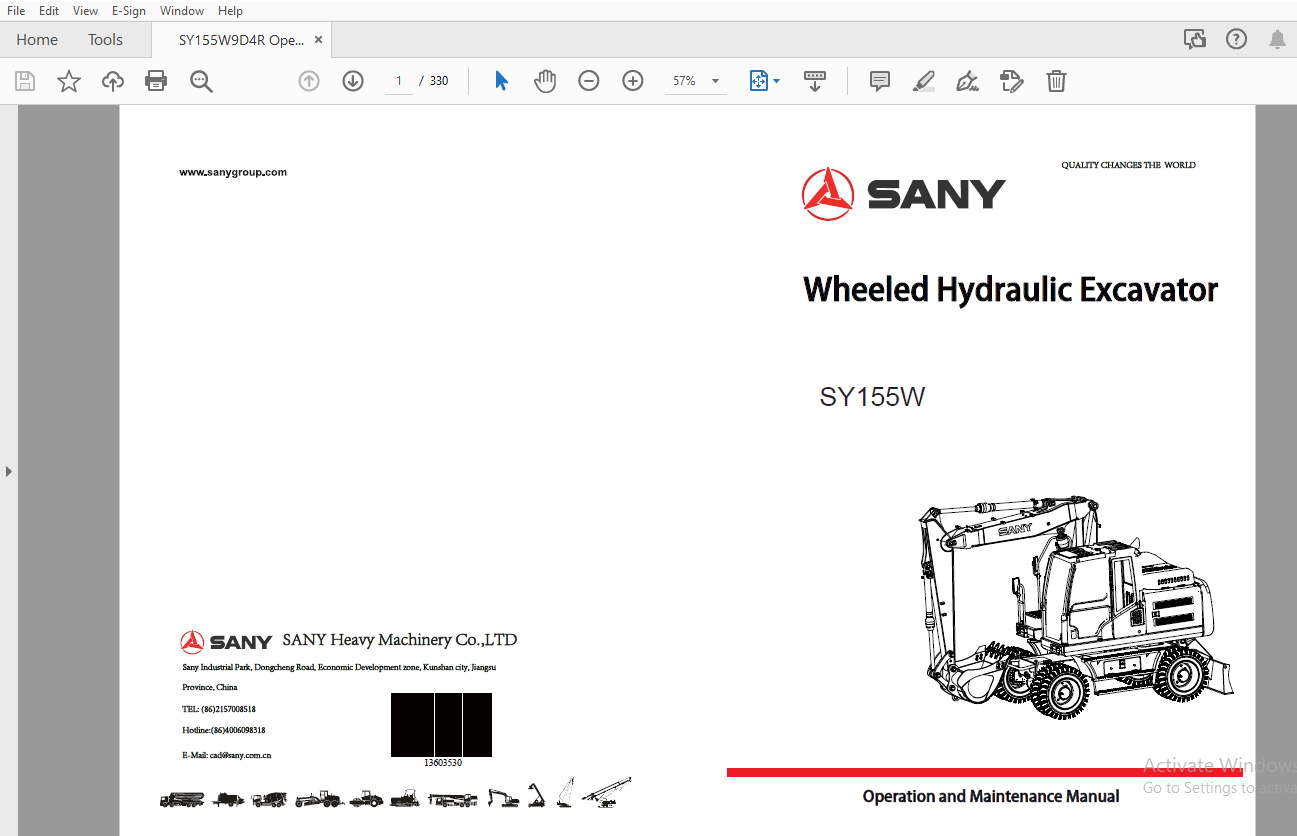
Task: Click the www.sanygroup.com link text
Action: pyautogui.click(x=233, y=172)
